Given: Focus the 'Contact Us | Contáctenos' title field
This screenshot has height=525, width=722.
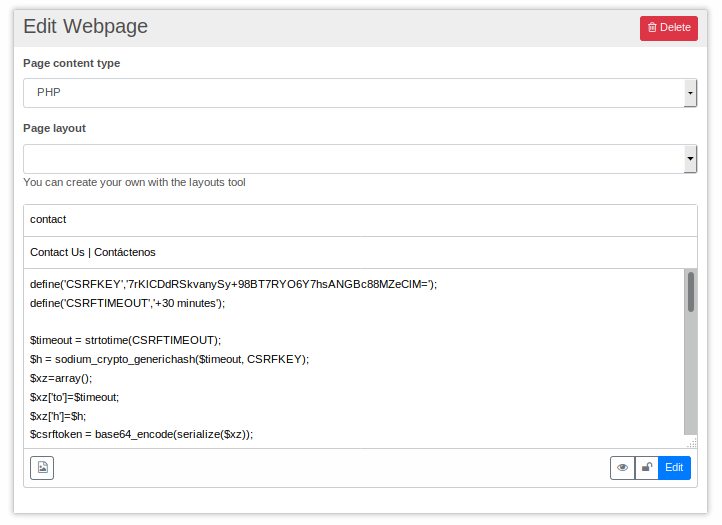Looking at the screenshot, I should tap(360, 252).
